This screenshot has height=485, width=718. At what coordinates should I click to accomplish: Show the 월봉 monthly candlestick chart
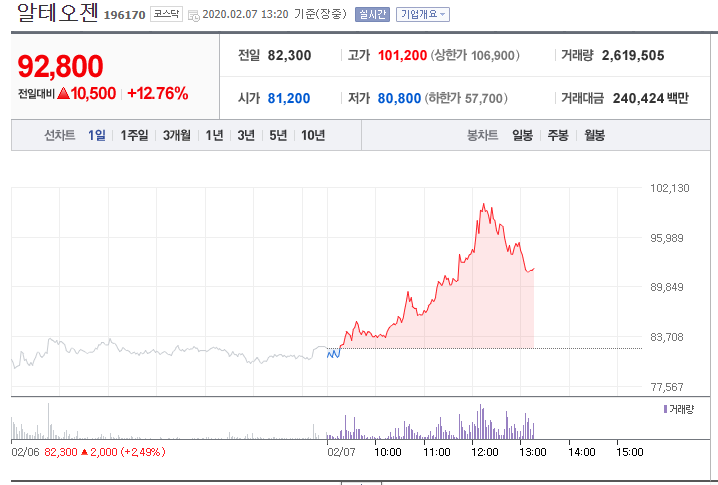click(594, 135)
